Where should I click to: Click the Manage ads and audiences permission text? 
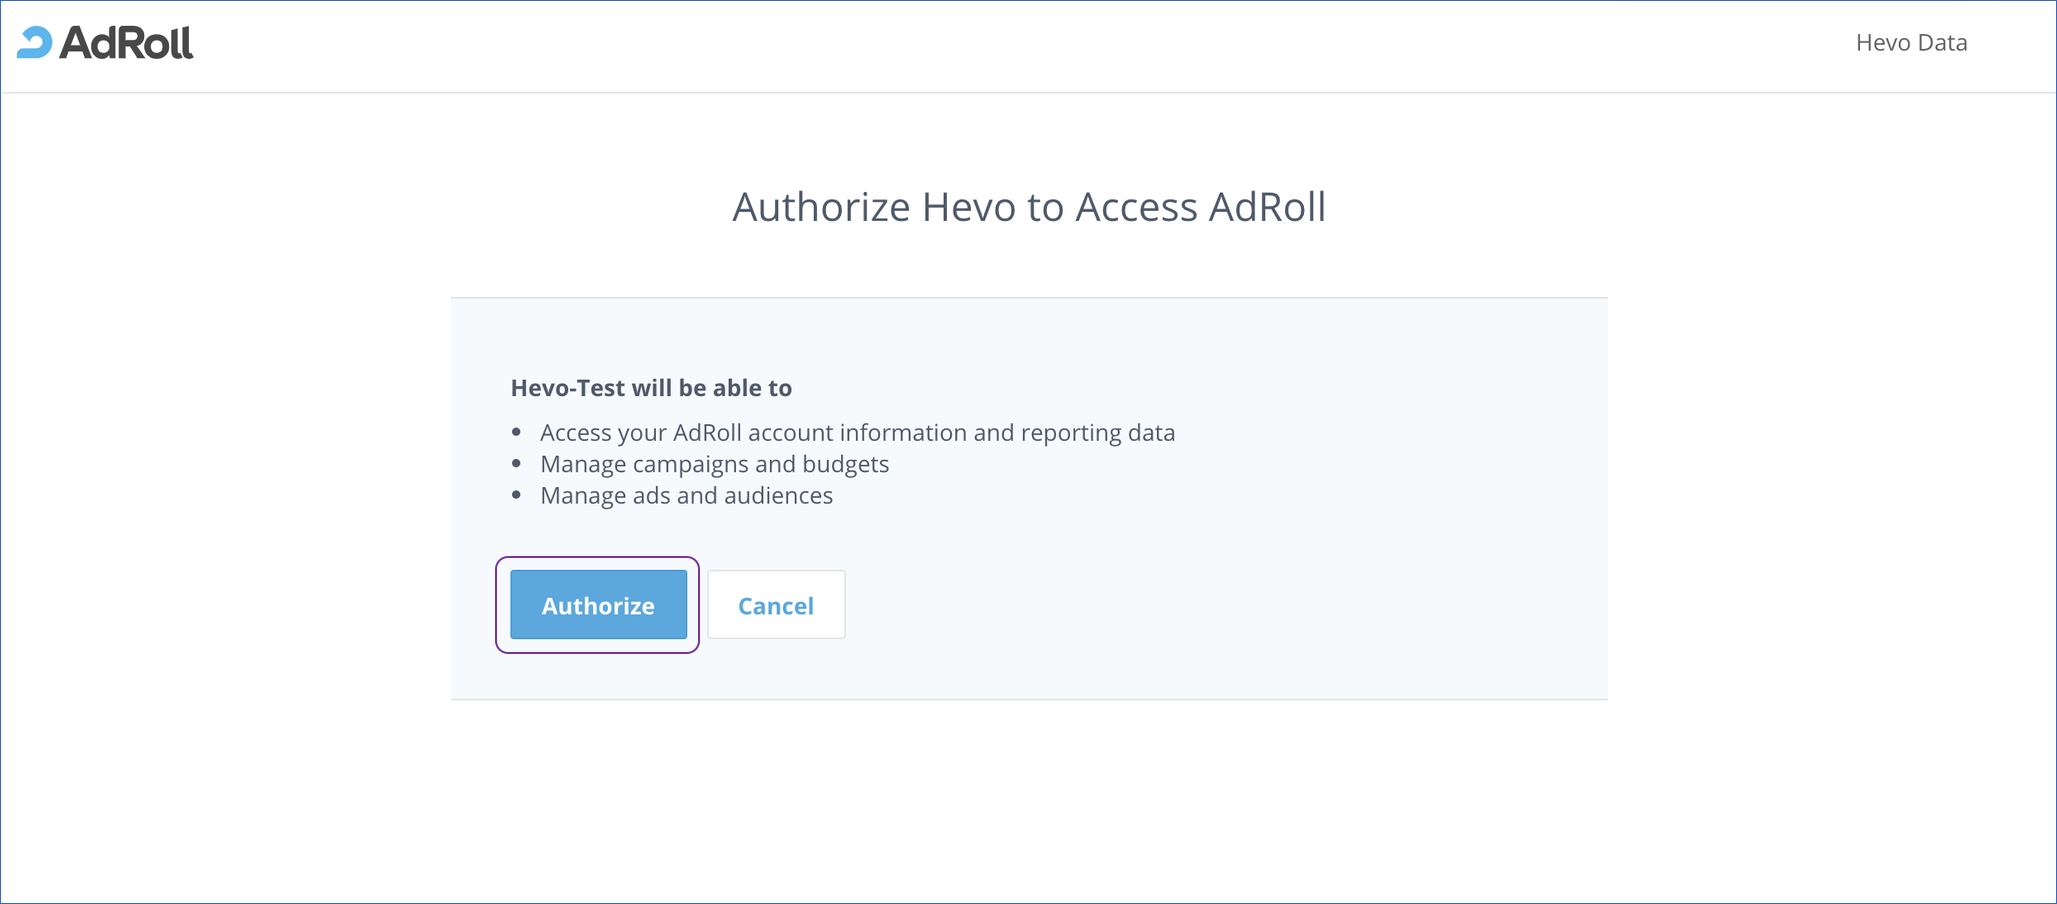coord(686,494)
